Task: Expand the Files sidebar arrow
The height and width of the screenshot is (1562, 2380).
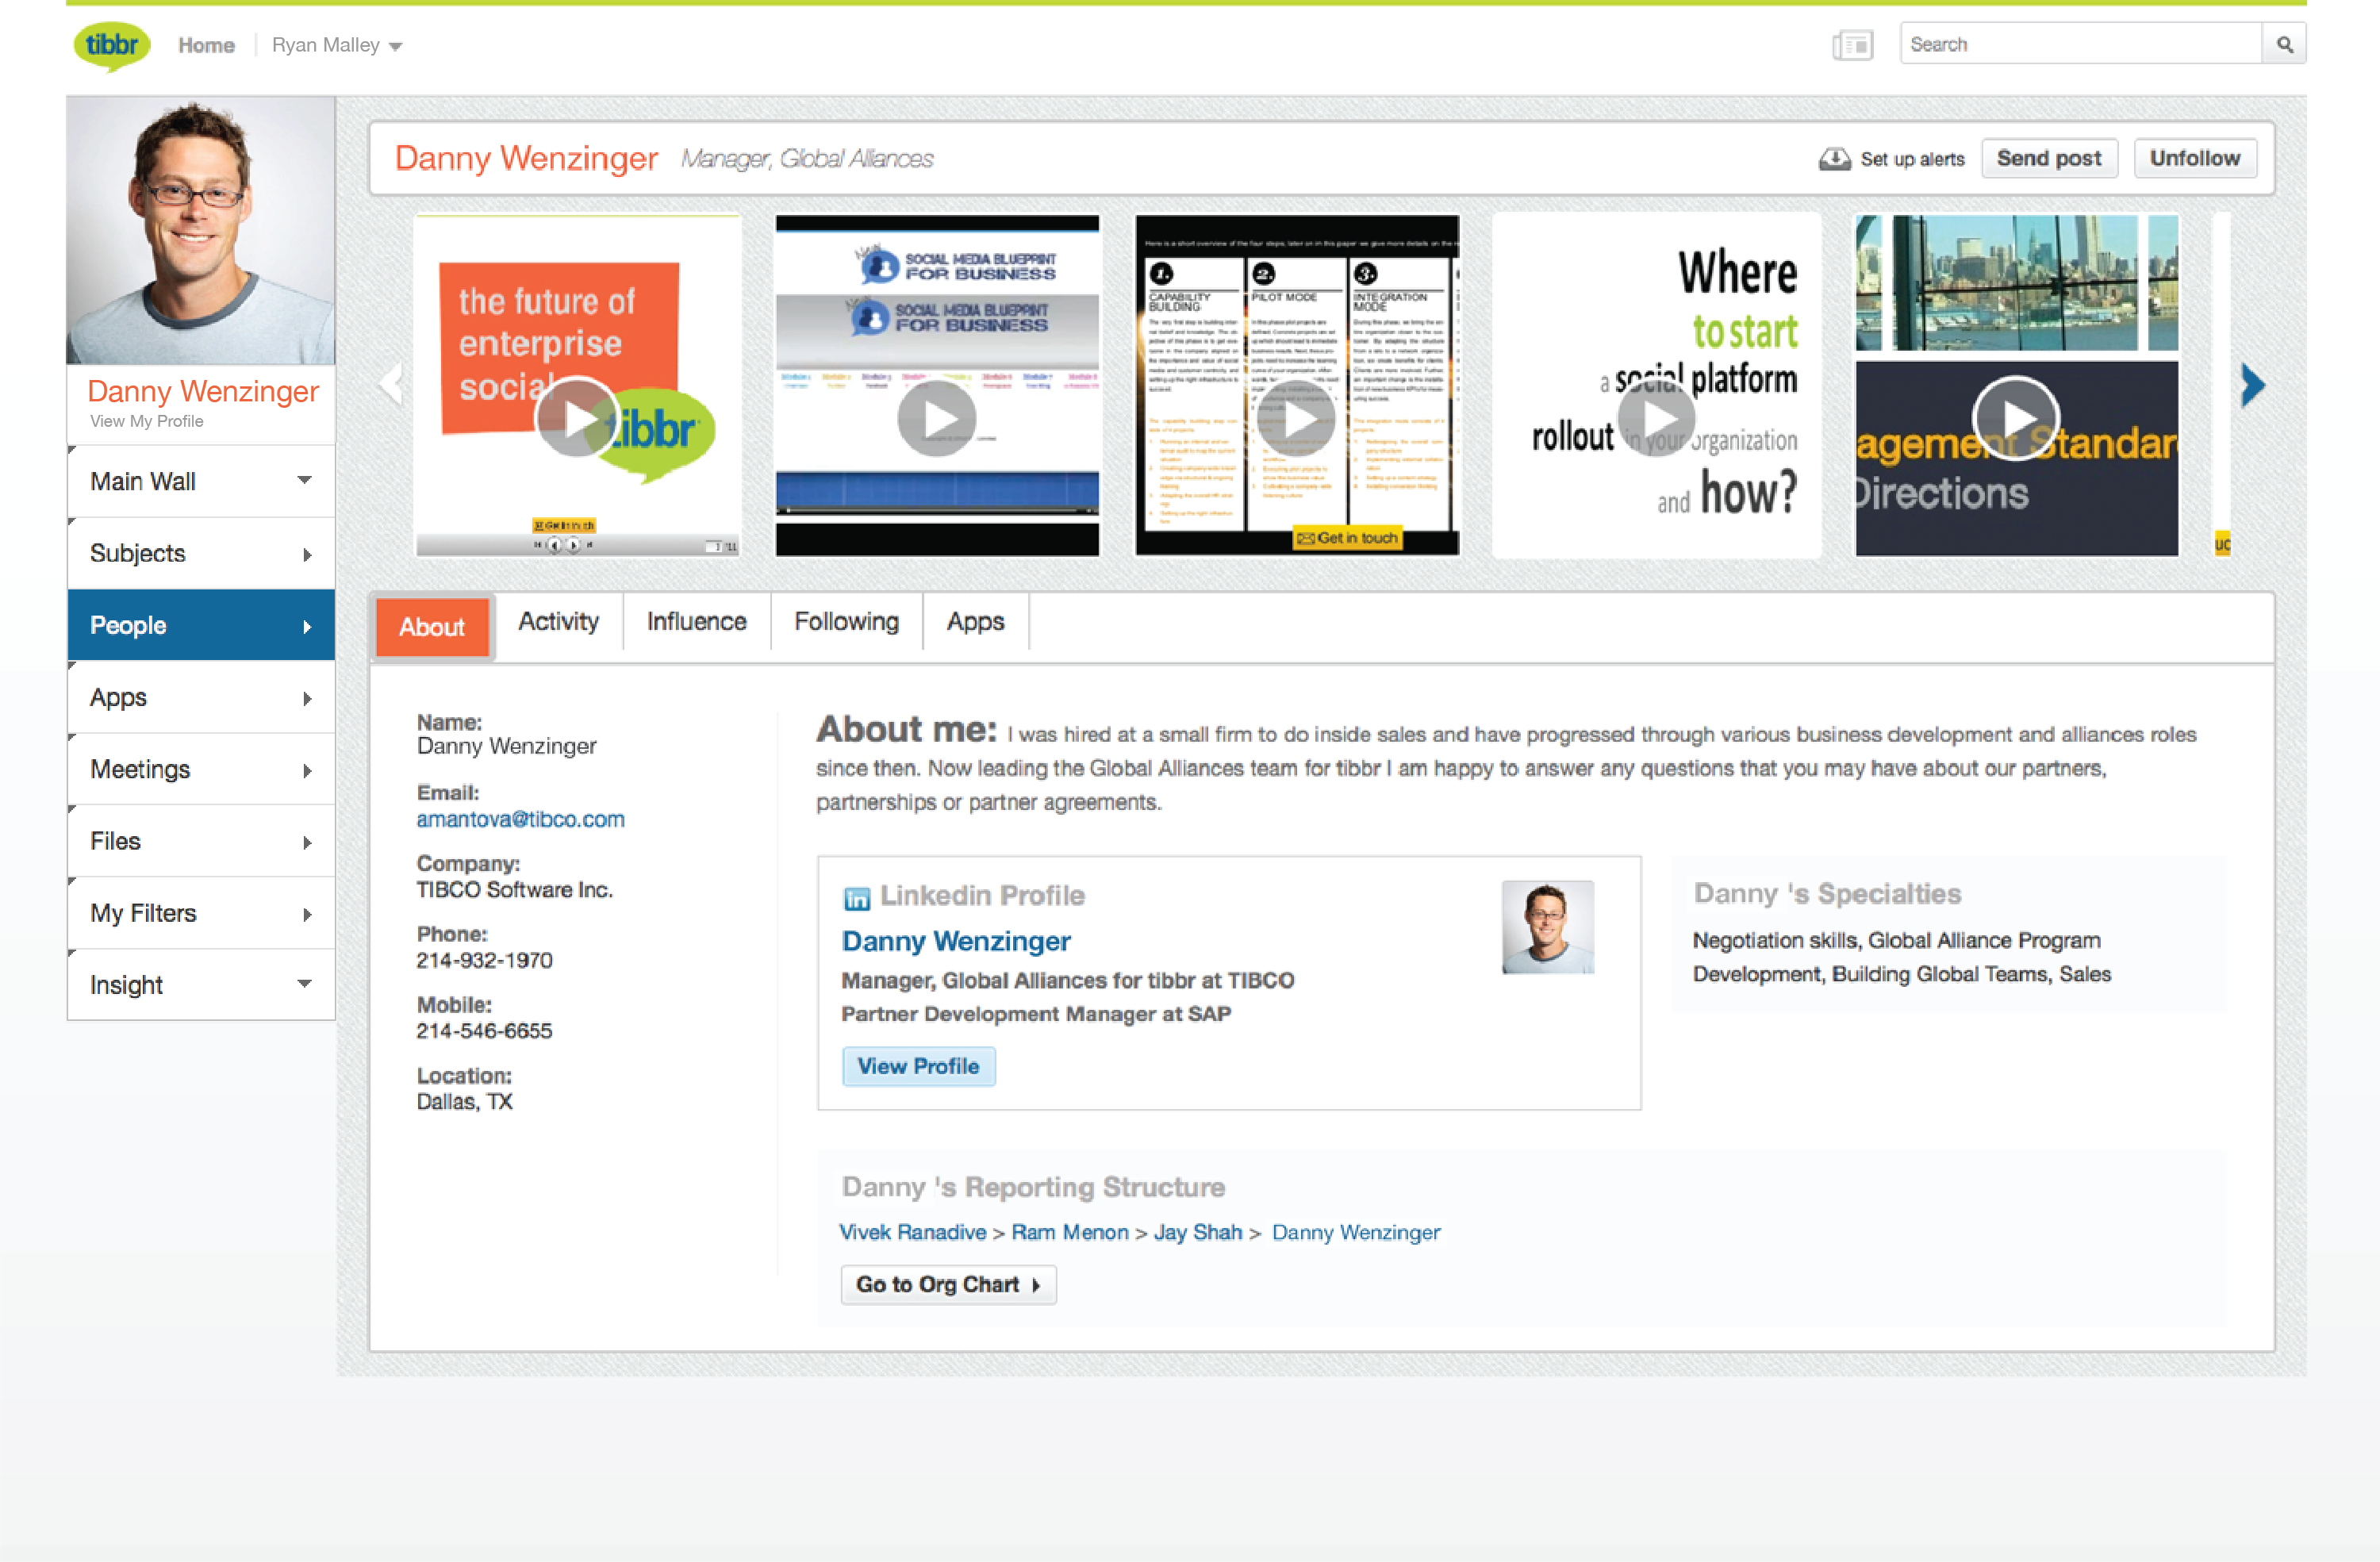Action: coord(307,842)
